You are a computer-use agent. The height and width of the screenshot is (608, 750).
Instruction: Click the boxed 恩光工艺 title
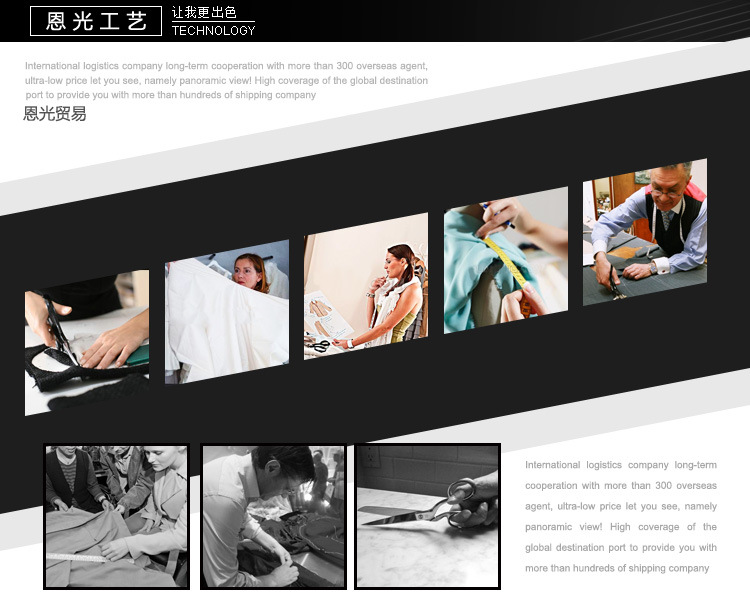click(x=96, y=20)
